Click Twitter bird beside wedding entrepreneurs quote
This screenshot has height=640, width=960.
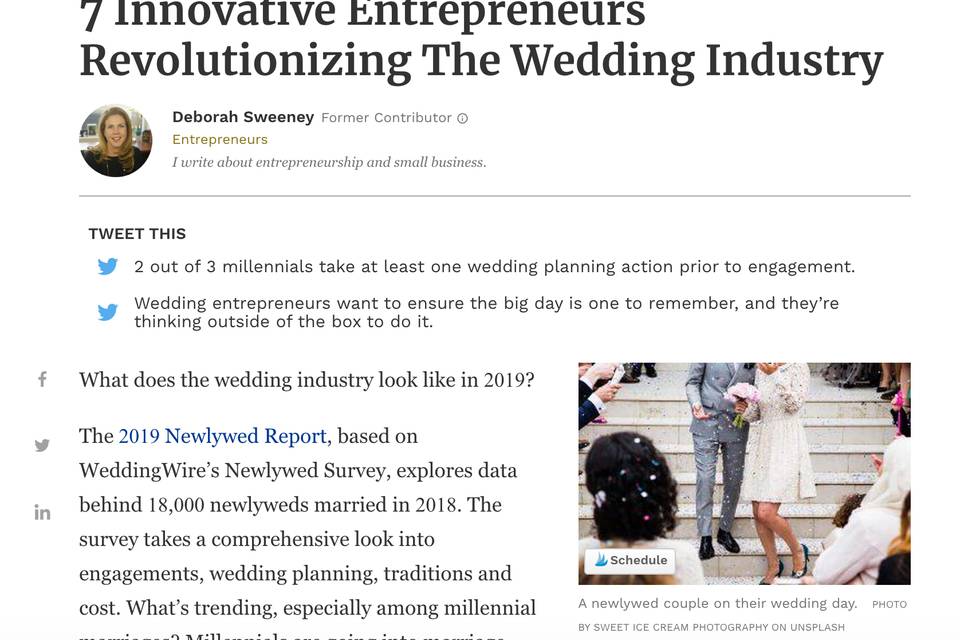click(108, 312)
